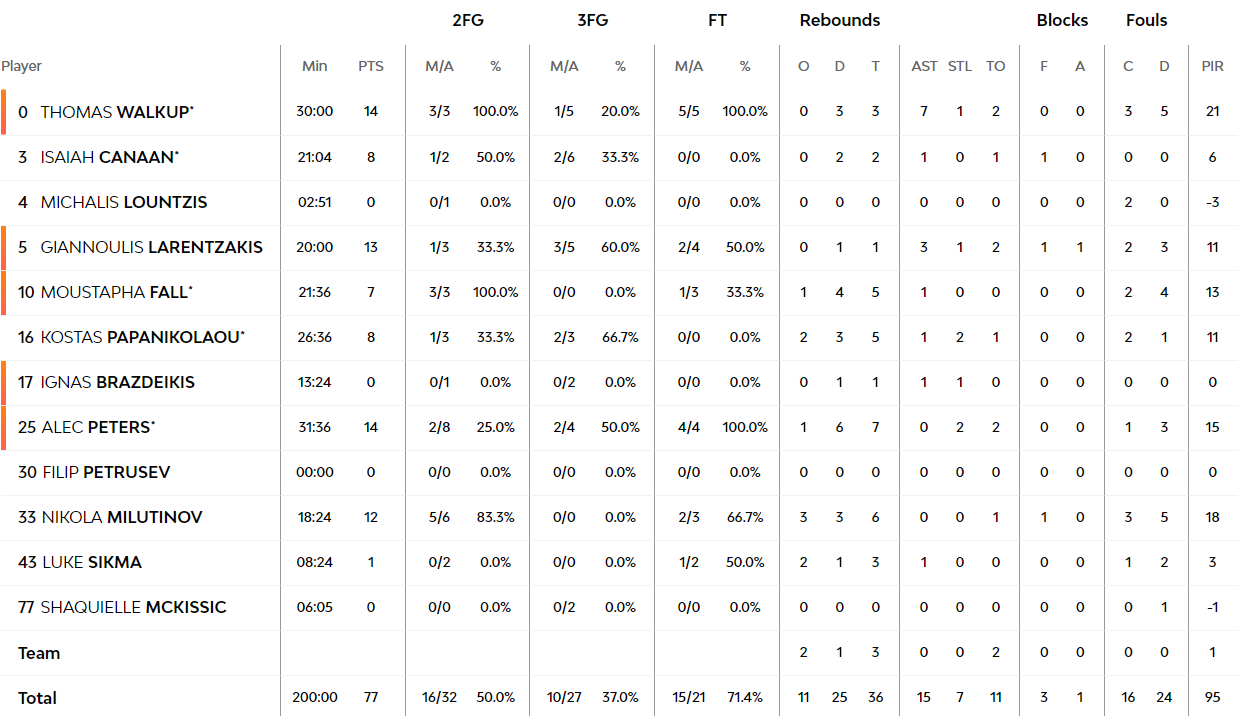Click the orange marker beside Alec Peters

3,427
